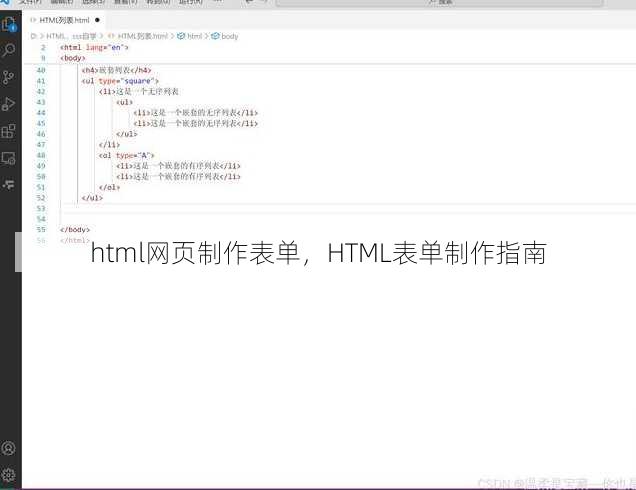Click the closing body tag on line 55

click(75, 230)
